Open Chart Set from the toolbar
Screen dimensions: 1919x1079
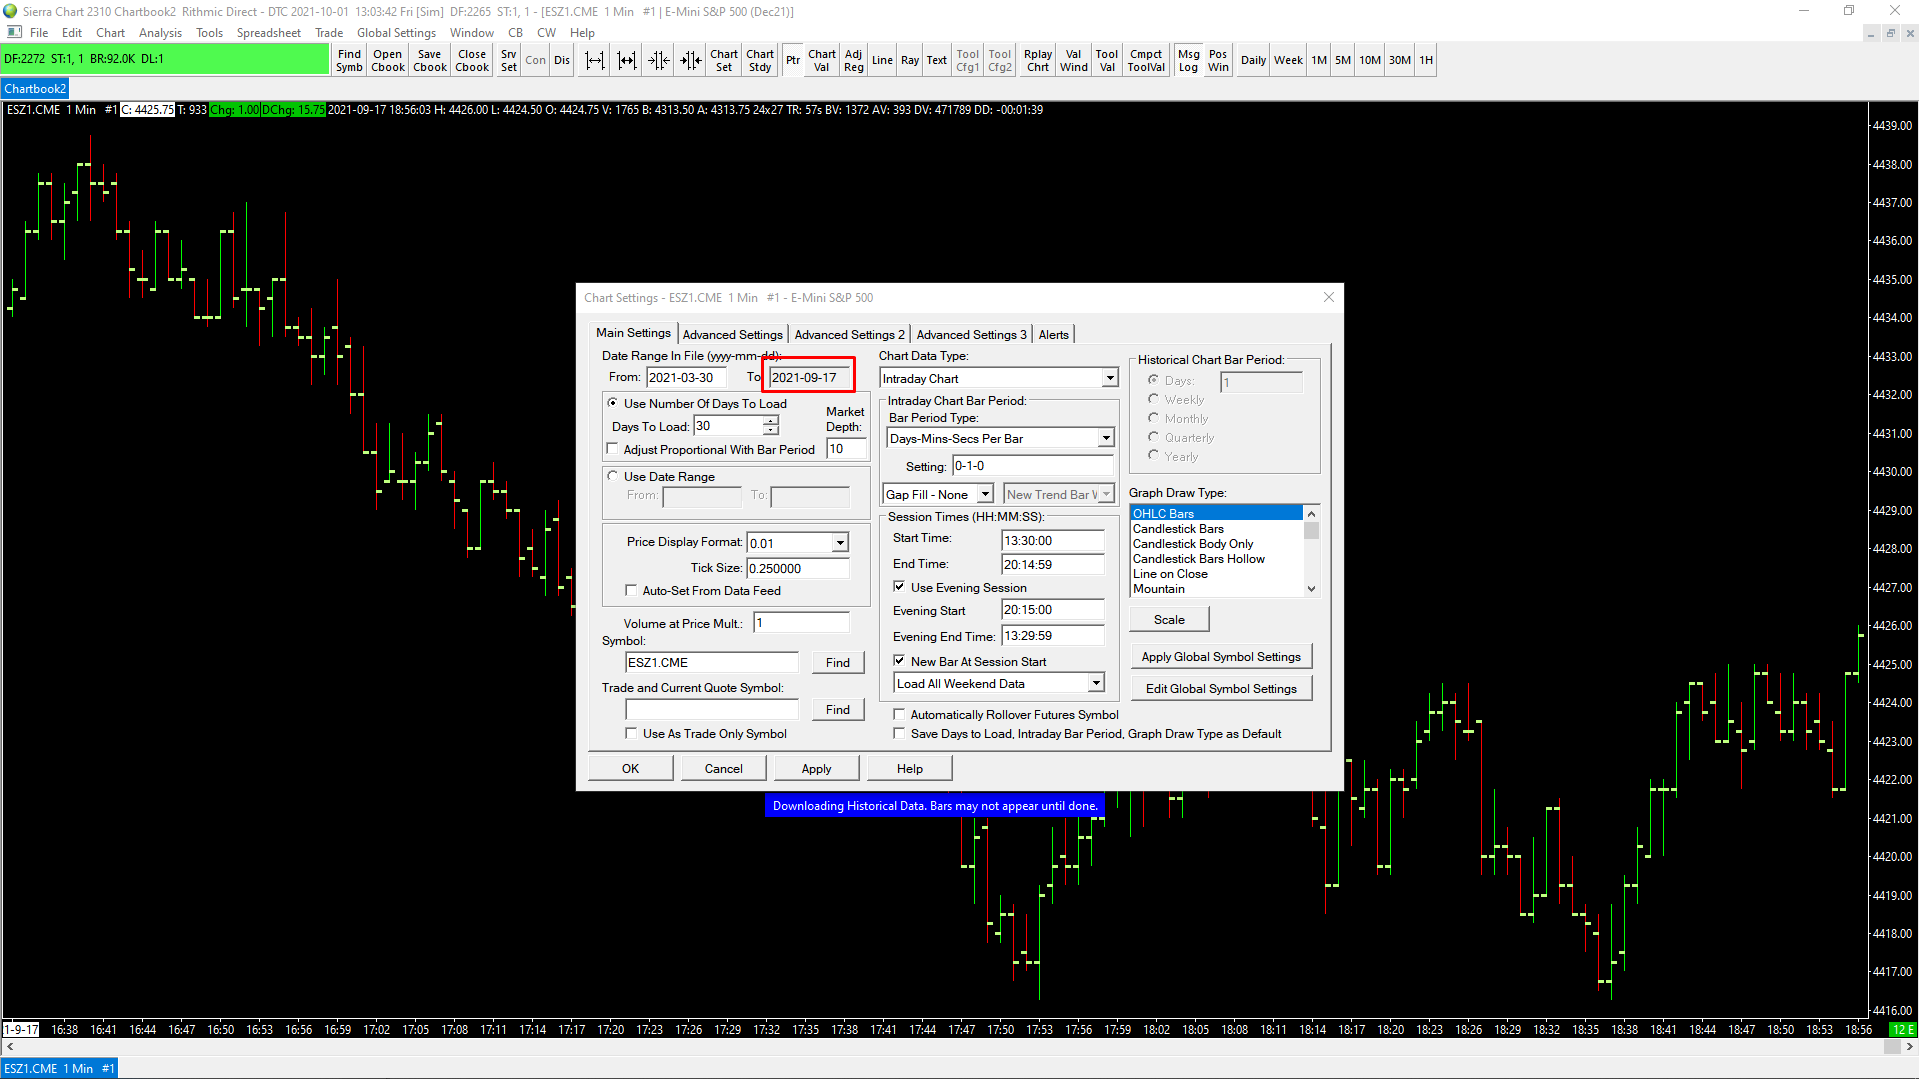pyautogui.click(x=724, y=61)
